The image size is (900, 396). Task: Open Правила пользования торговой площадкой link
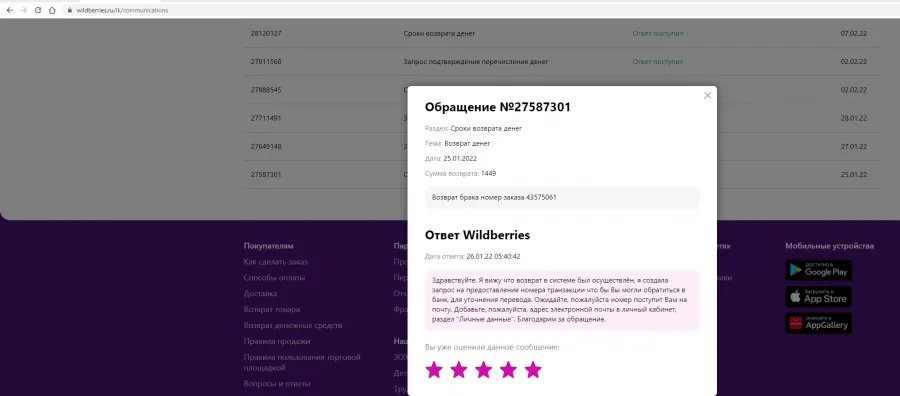pyautogui.click(x=302, y=362)
